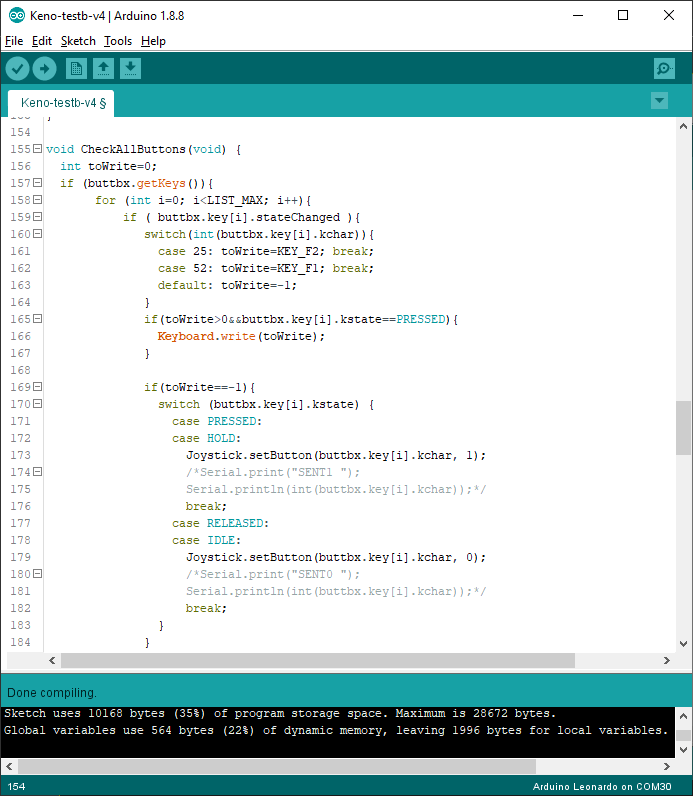Click the Verify sketch checkmark icon
This screenshot has height=796, width=693.
pos(18,68)
